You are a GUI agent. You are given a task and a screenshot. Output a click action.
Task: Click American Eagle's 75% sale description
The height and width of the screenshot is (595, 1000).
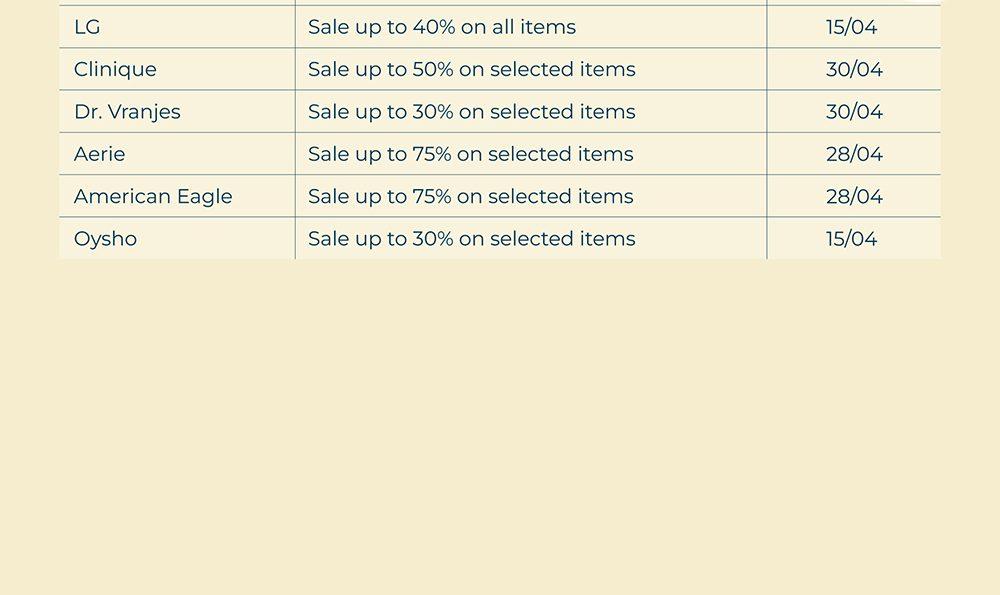470,197
